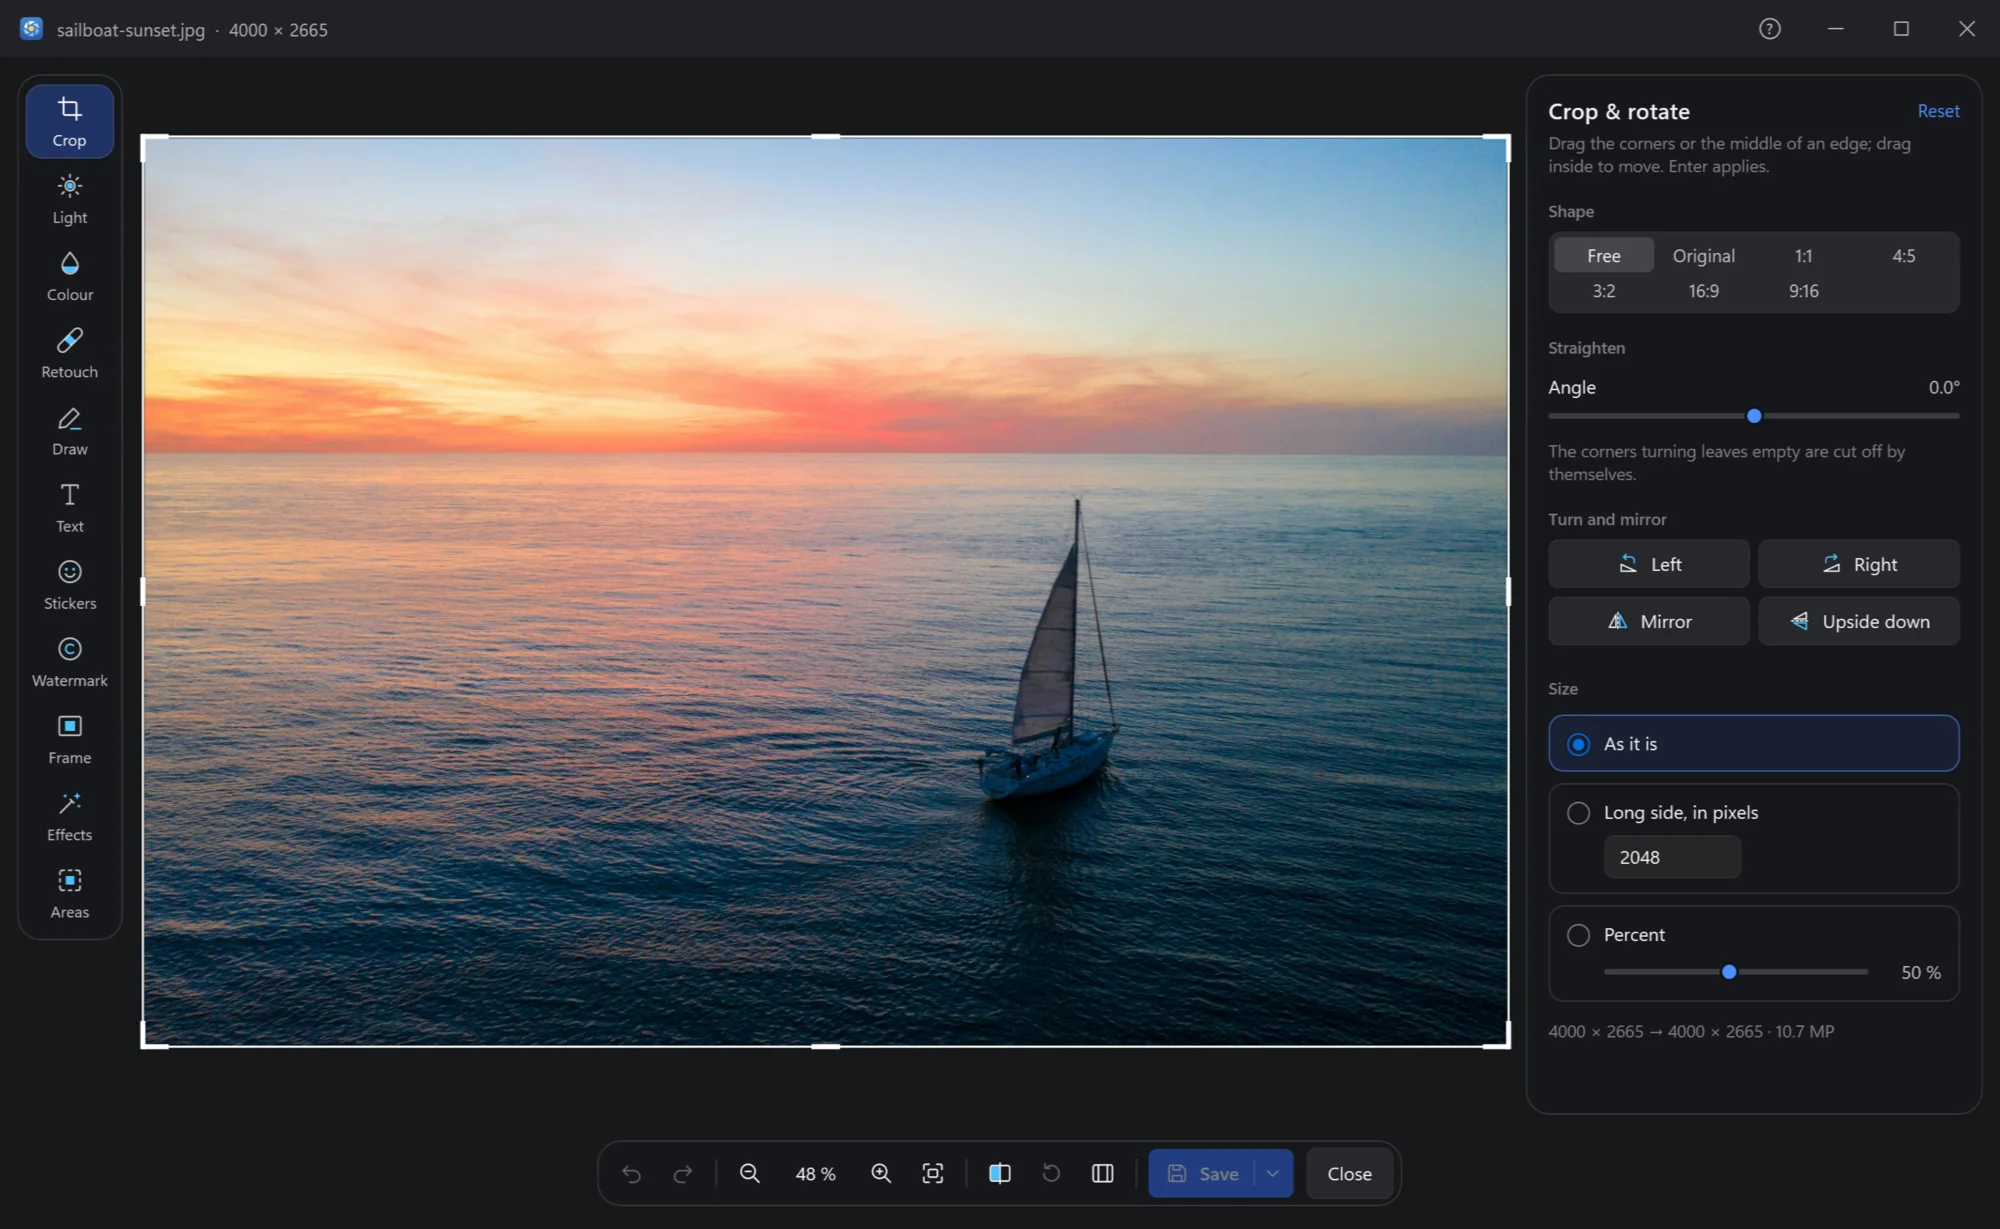Viewport: 2000px width, 1229px height.
Task: Toggle before/after compare view
Action: coord(999,1173)
